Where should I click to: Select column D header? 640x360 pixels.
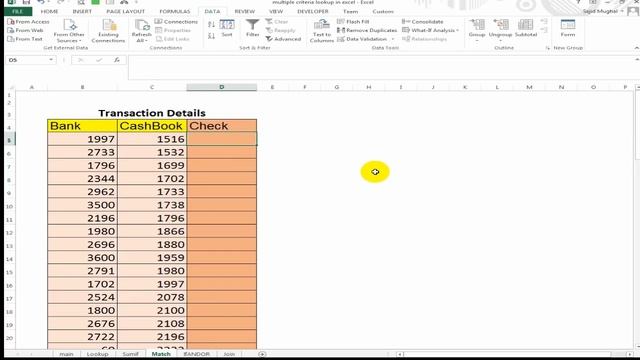[x=222, y=87]
